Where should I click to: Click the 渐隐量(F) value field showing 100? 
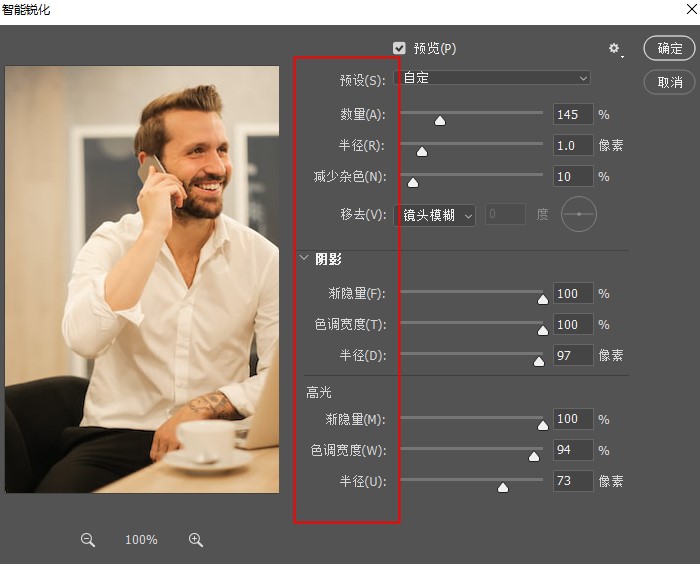pyautogui.click(x=573, y=293)
